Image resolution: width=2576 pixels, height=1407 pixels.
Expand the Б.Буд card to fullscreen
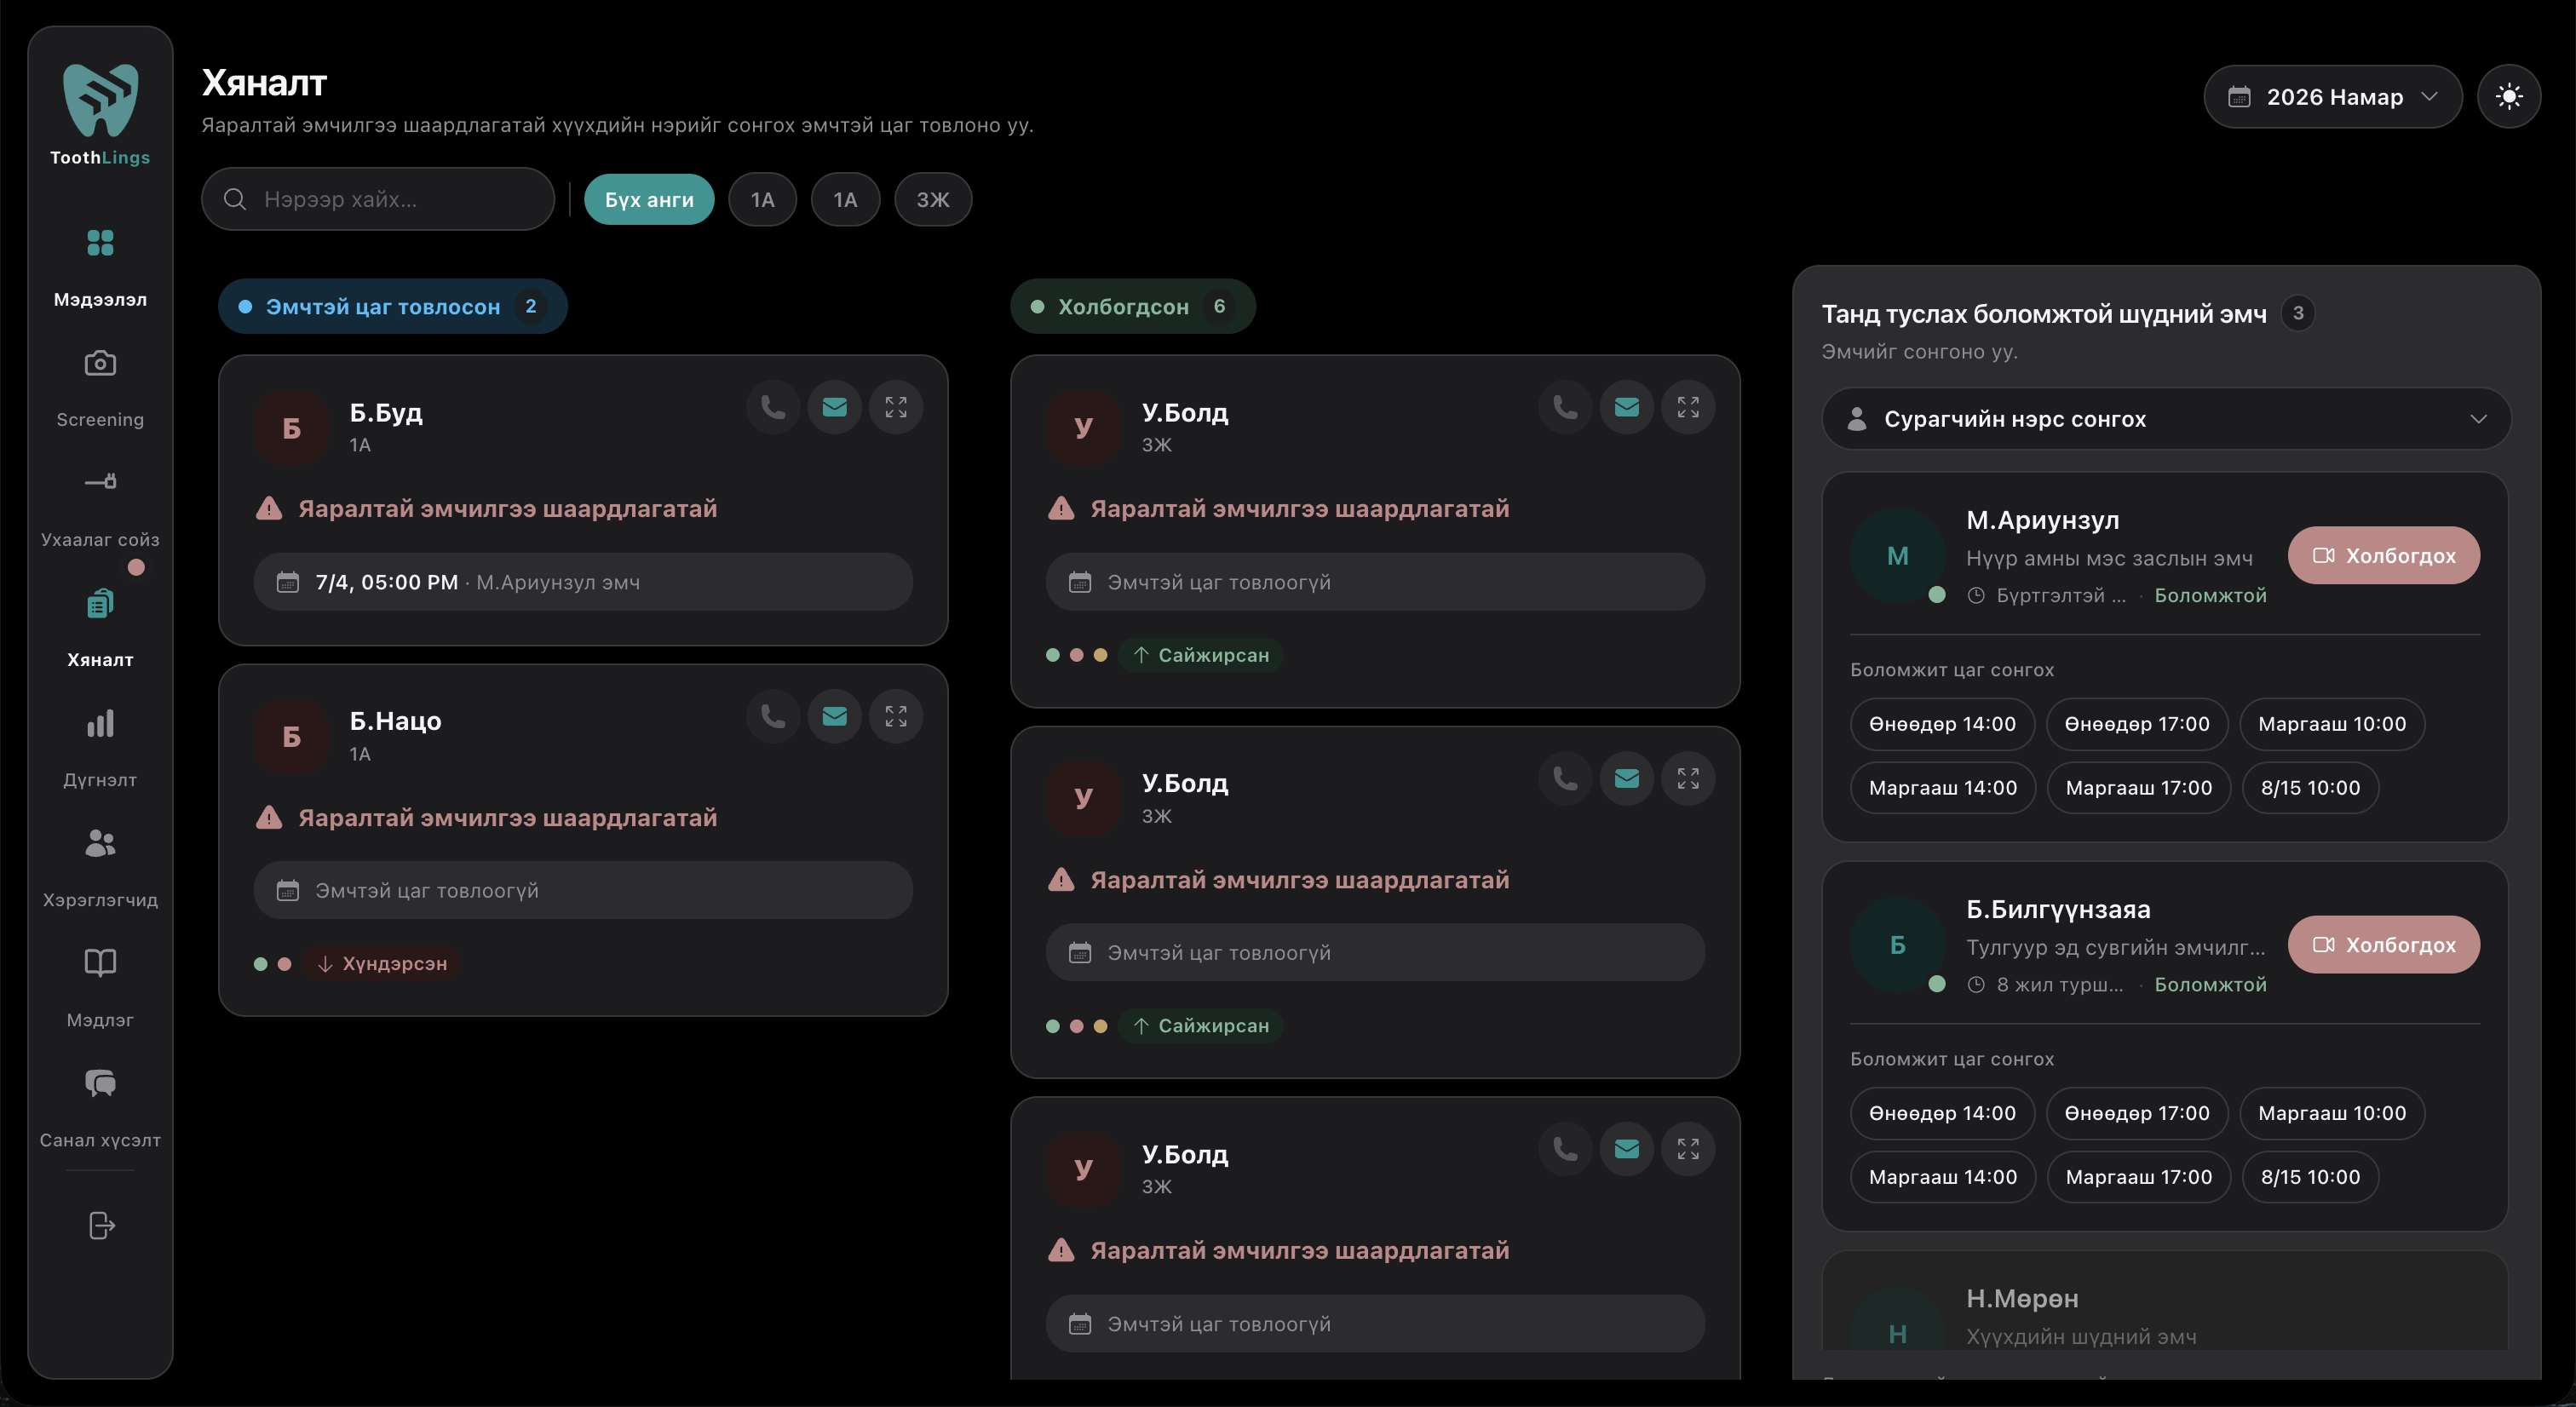(896, 407)
